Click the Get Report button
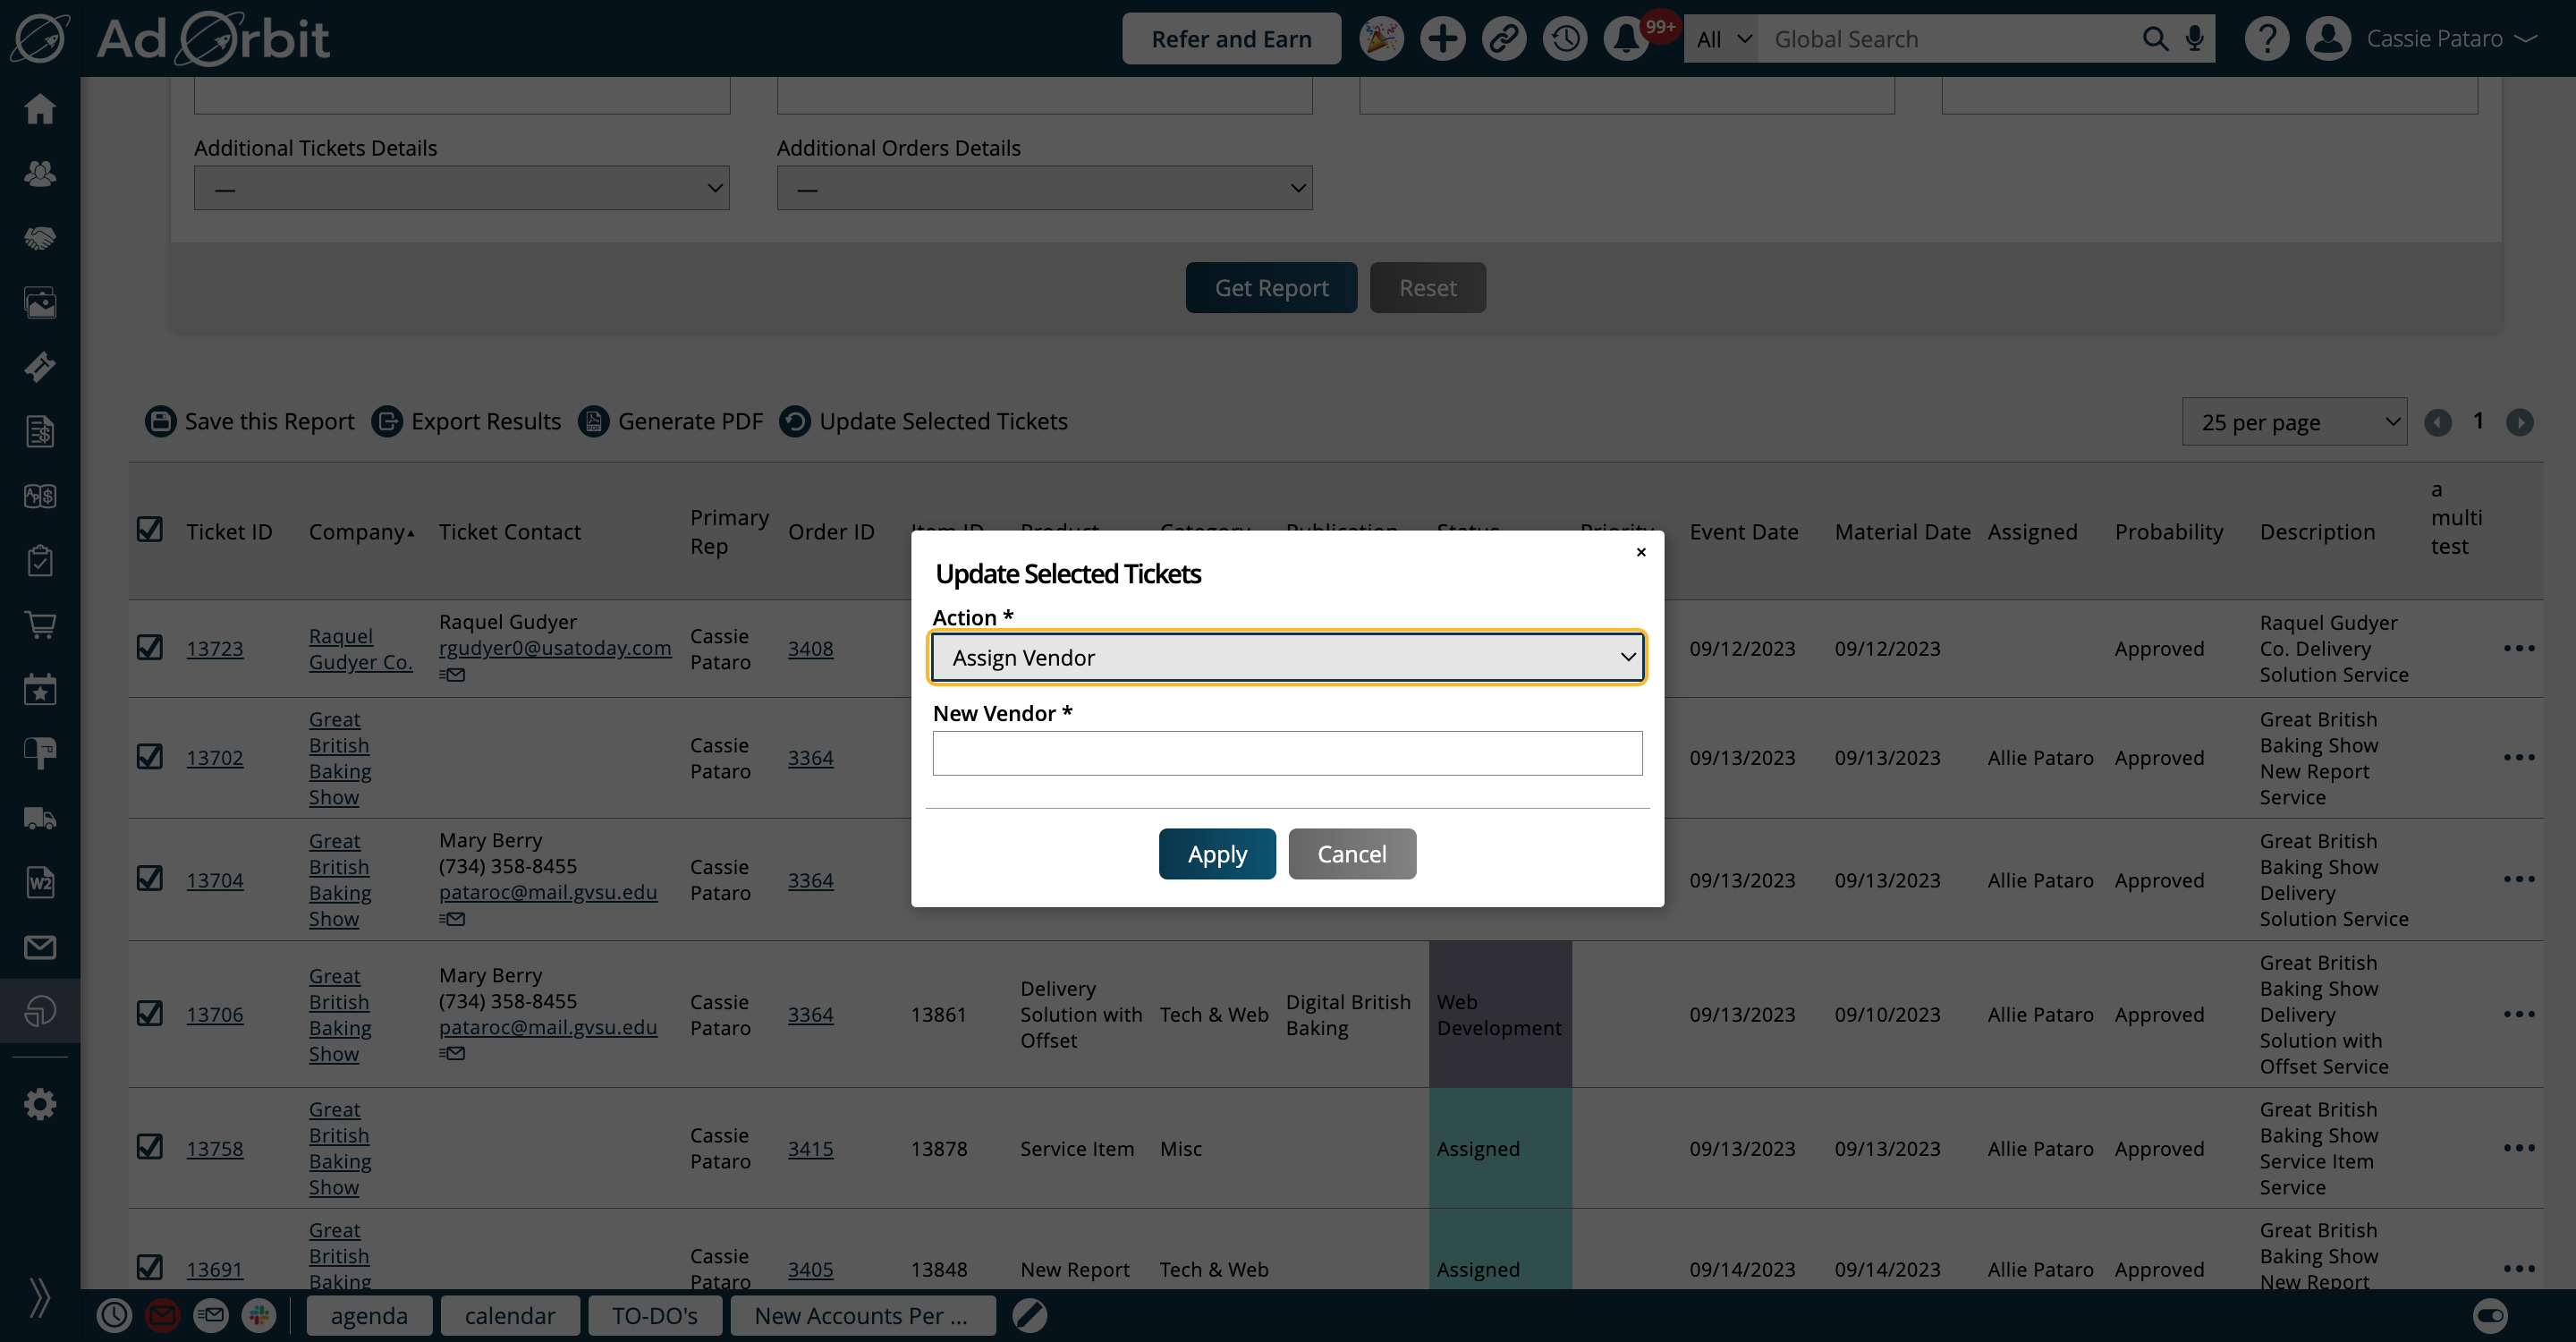Viewport: 2576px width, 1342px height. tap(1271, 288)
